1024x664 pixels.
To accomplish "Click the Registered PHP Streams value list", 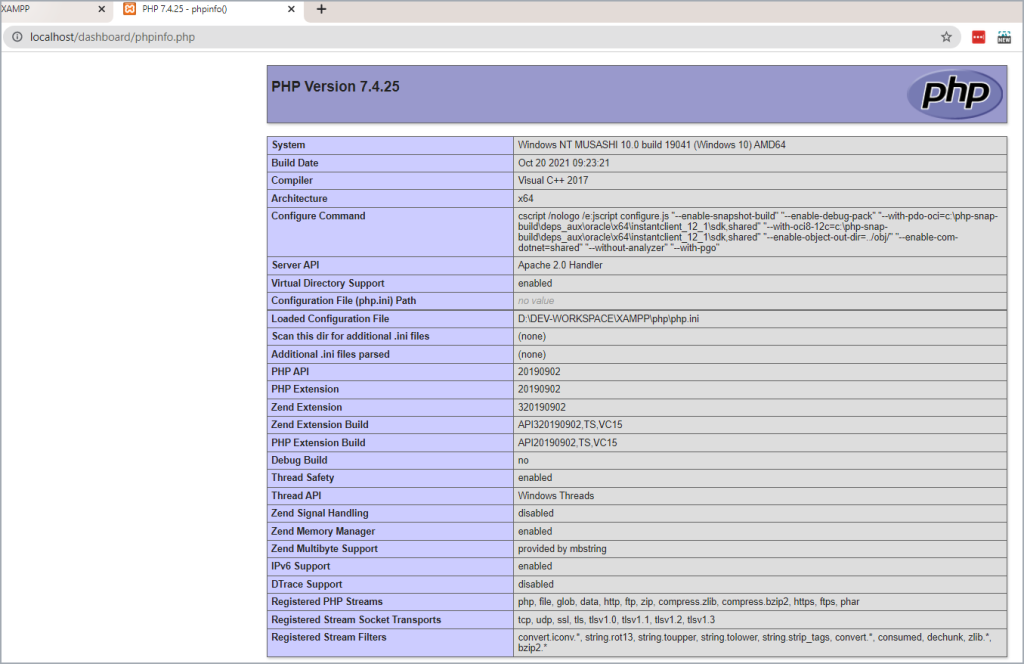I will tap(689, 602).
